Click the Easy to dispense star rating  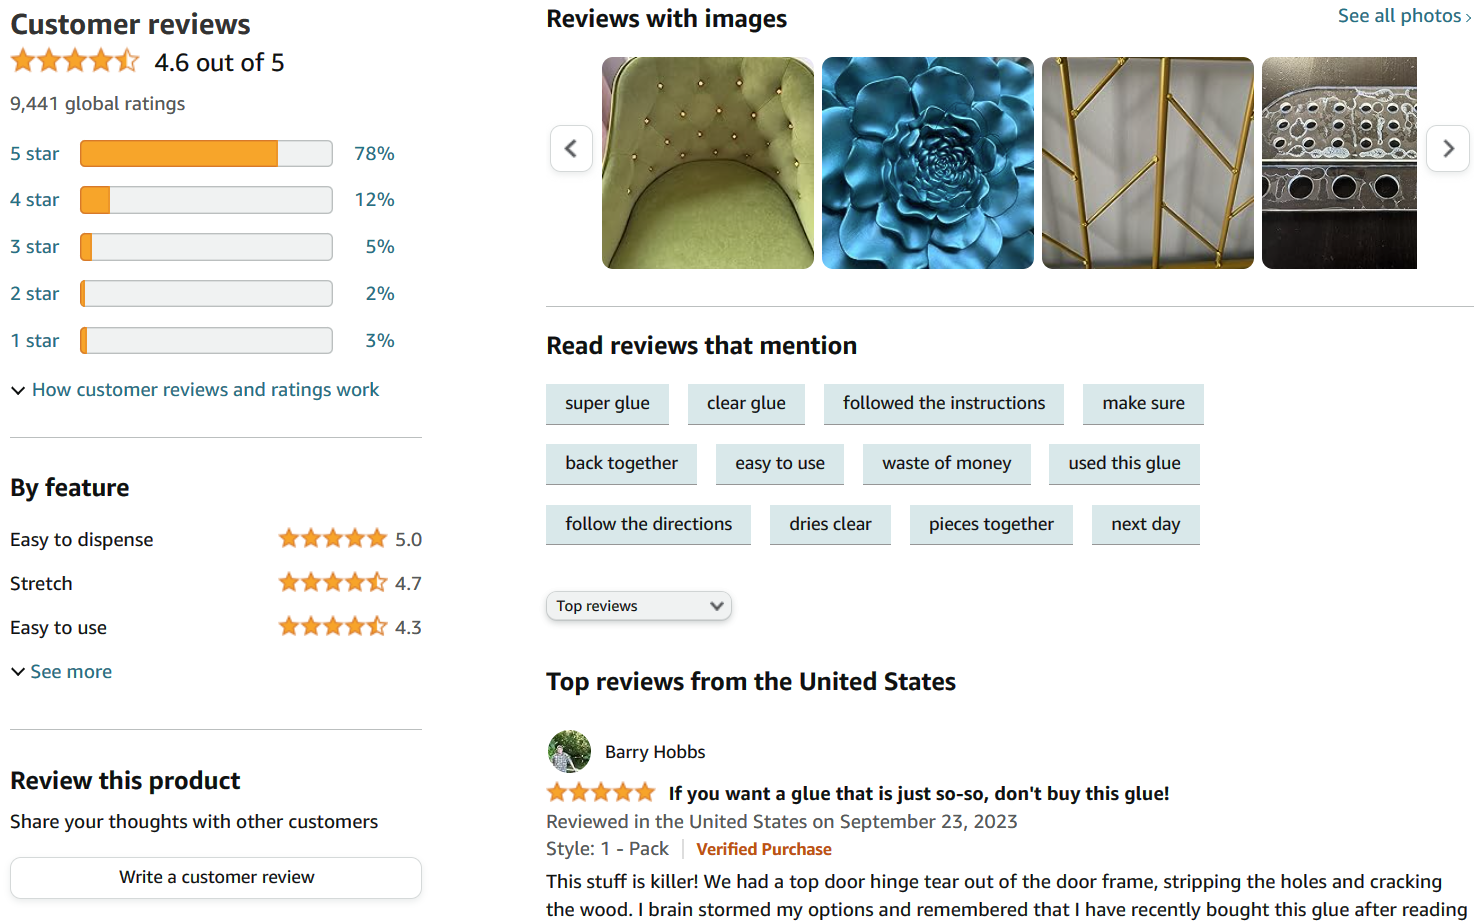[332, 539]
